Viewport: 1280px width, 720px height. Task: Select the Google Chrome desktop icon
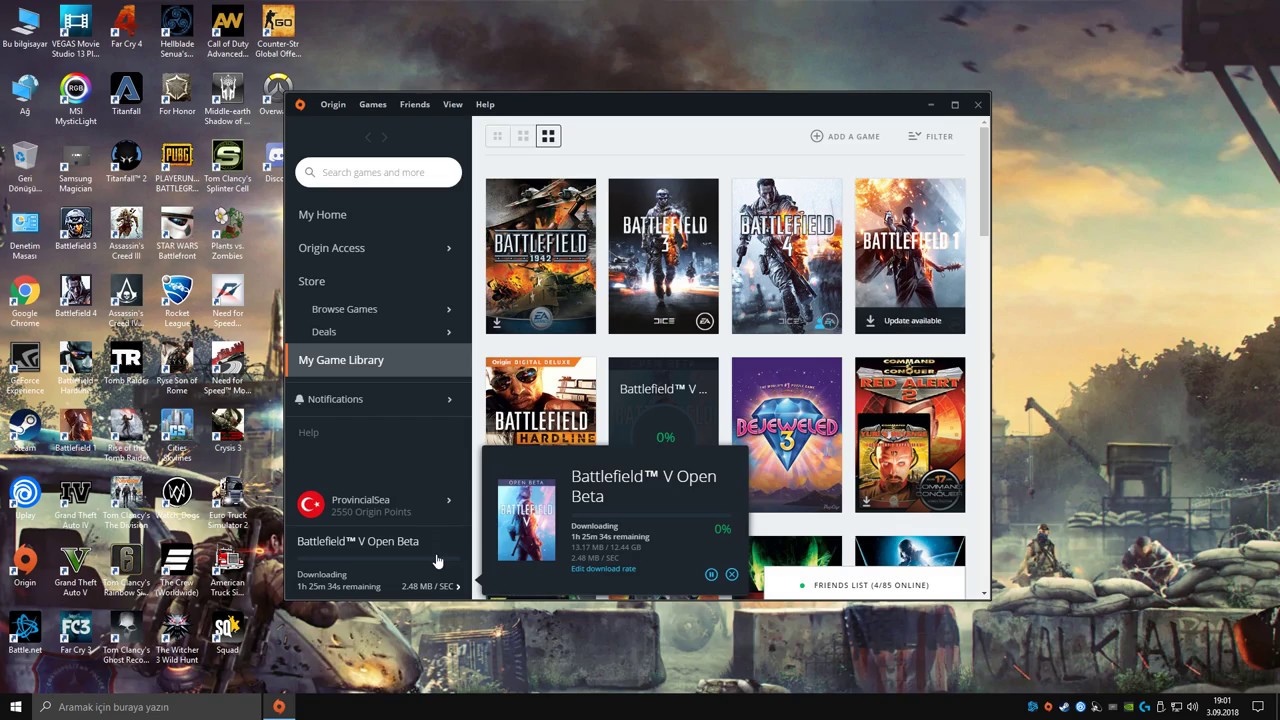[25, 302]
